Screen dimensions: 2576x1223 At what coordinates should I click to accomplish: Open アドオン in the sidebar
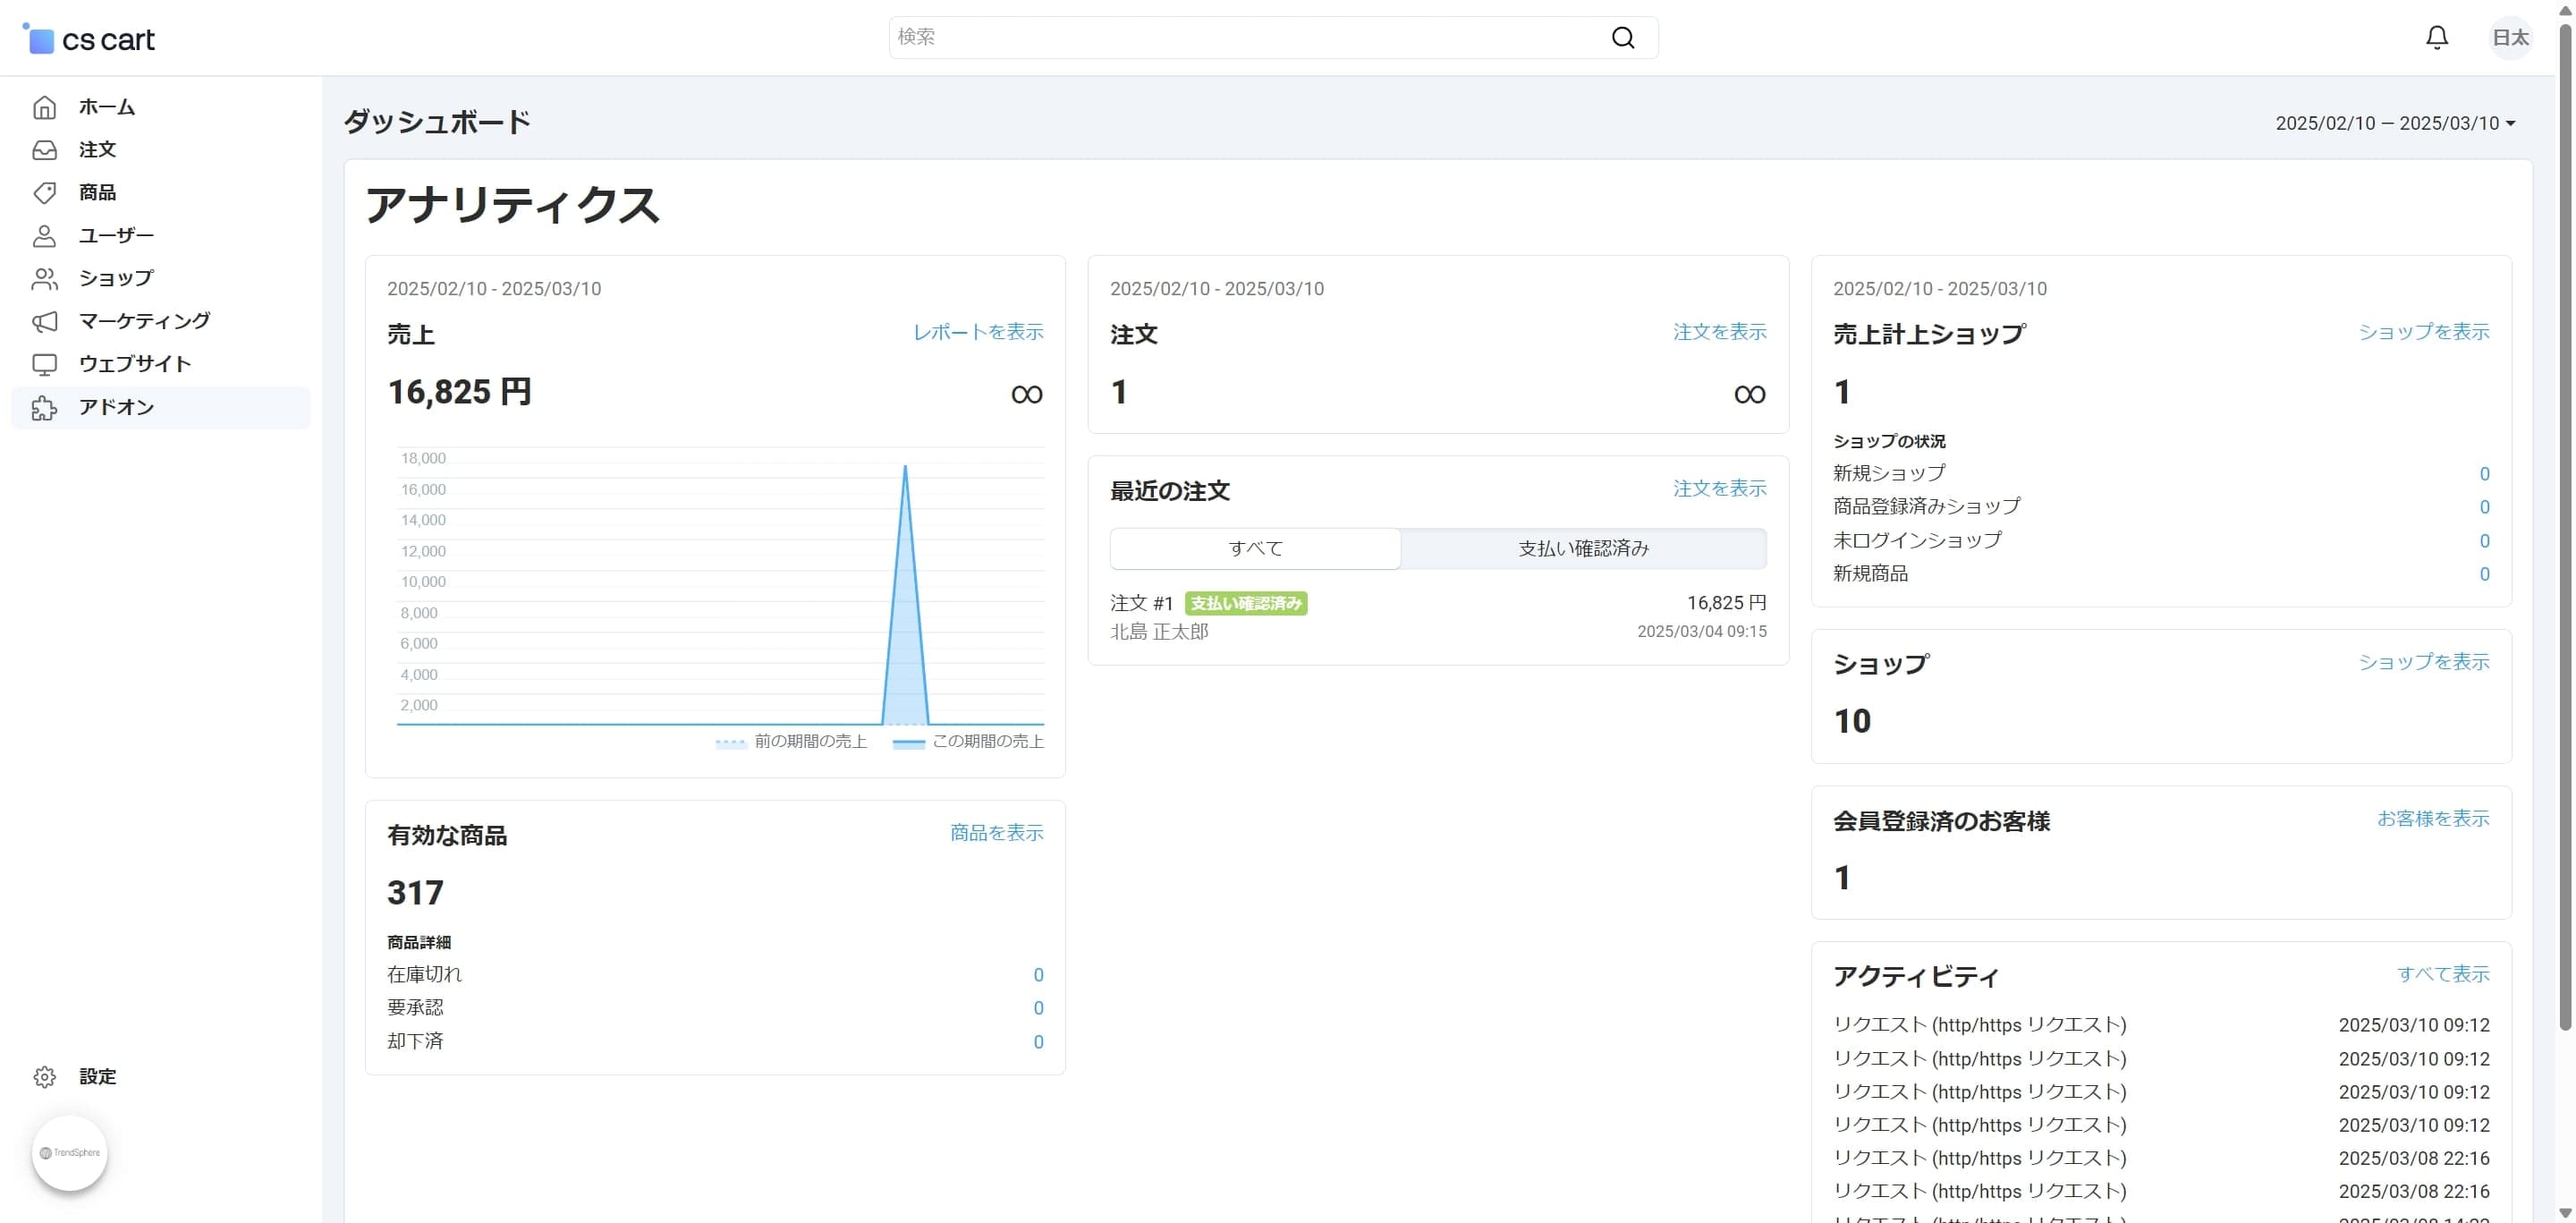click(x=160, y=407)
